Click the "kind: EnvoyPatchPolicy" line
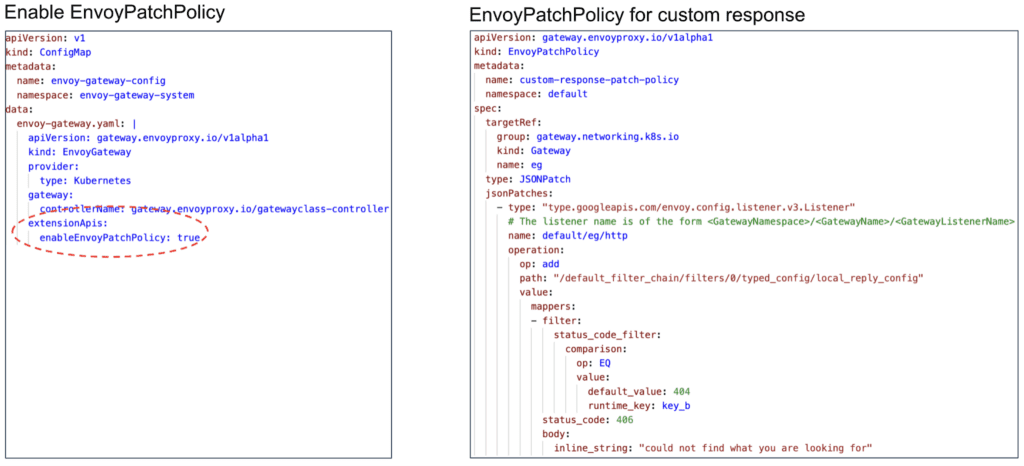 point(536,51)
